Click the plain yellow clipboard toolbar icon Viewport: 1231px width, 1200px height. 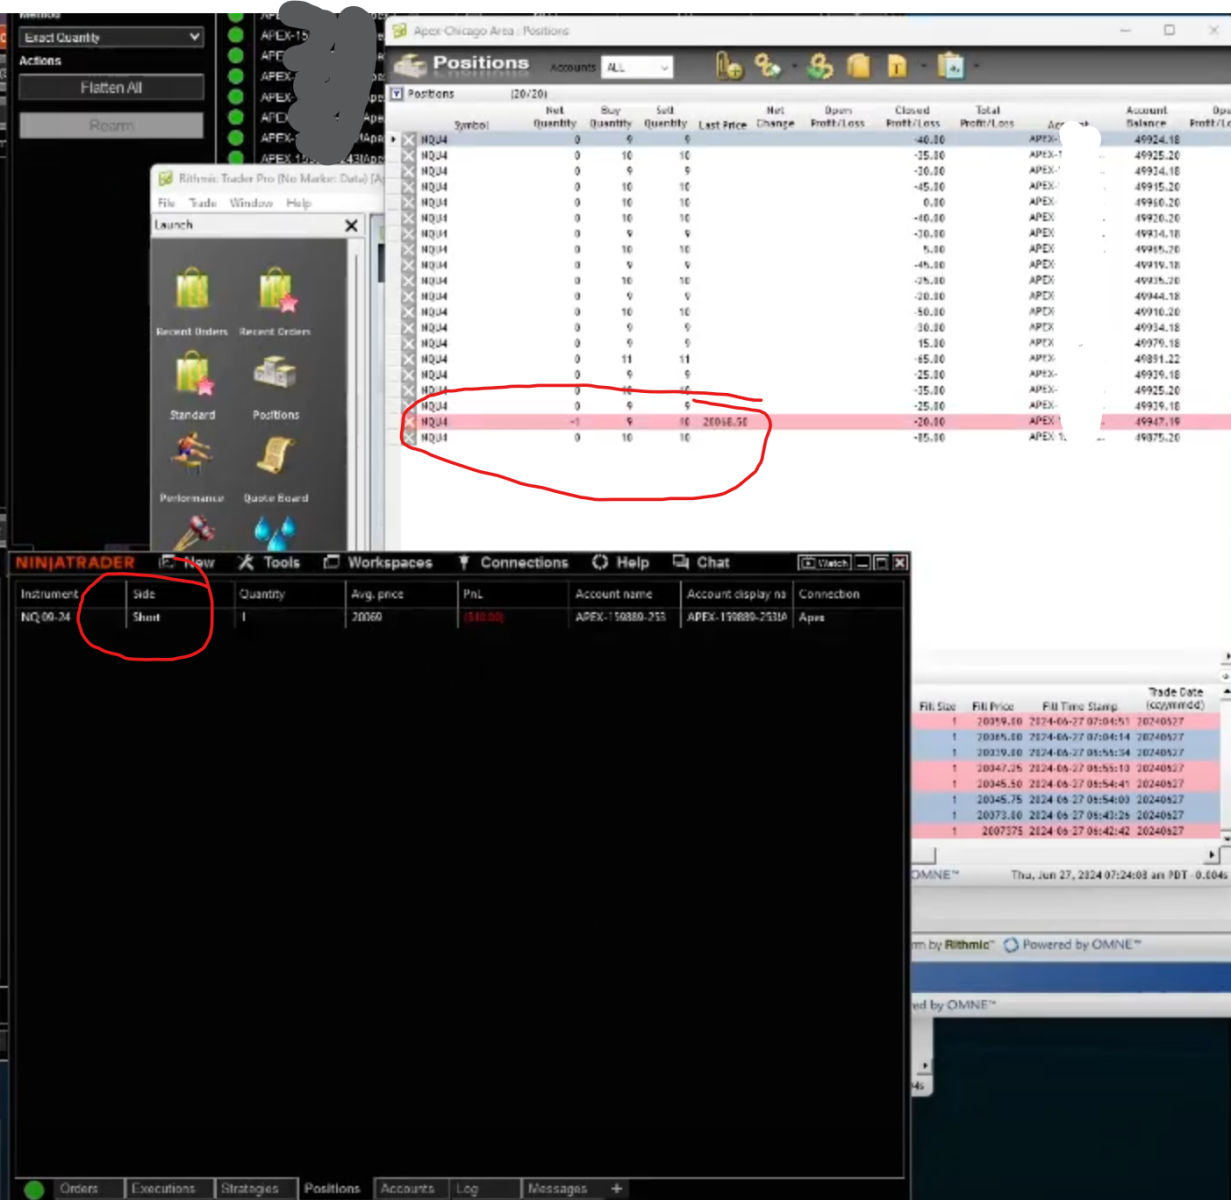click(858, 67)
